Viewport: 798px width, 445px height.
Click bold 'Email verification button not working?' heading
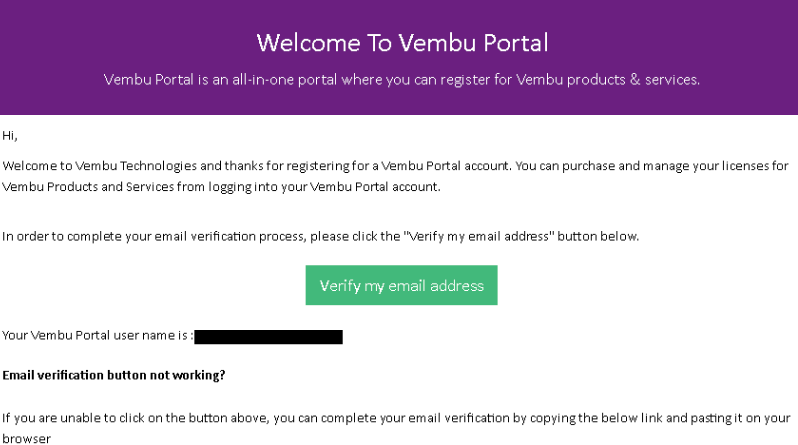coord(113,375)
